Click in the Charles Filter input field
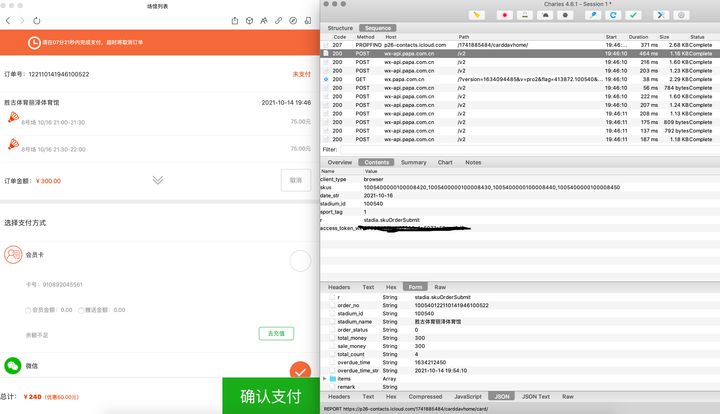Viewport: 720px width, 414px height. [530, 150]
